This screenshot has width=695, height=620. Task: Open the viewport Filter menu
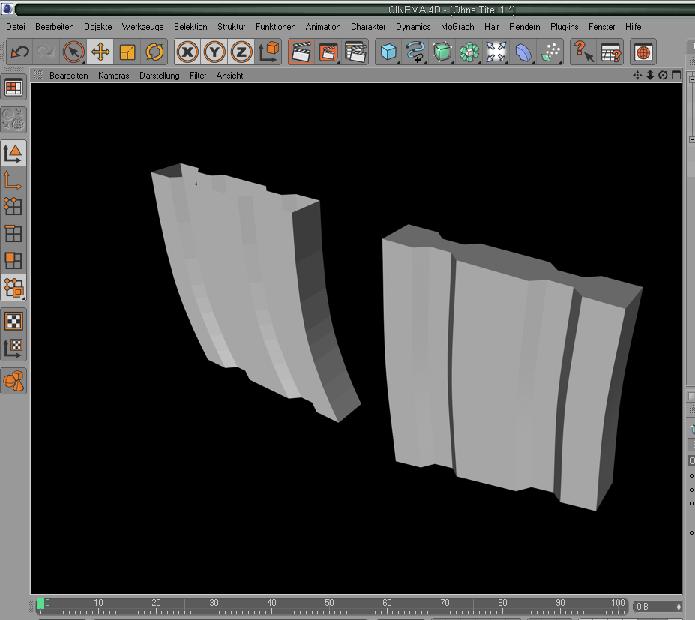pos(197,76)
